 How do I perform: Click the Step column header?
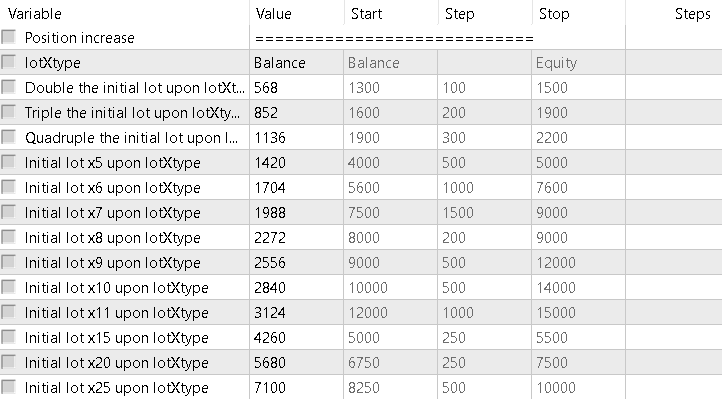click(x=484, y=13)
